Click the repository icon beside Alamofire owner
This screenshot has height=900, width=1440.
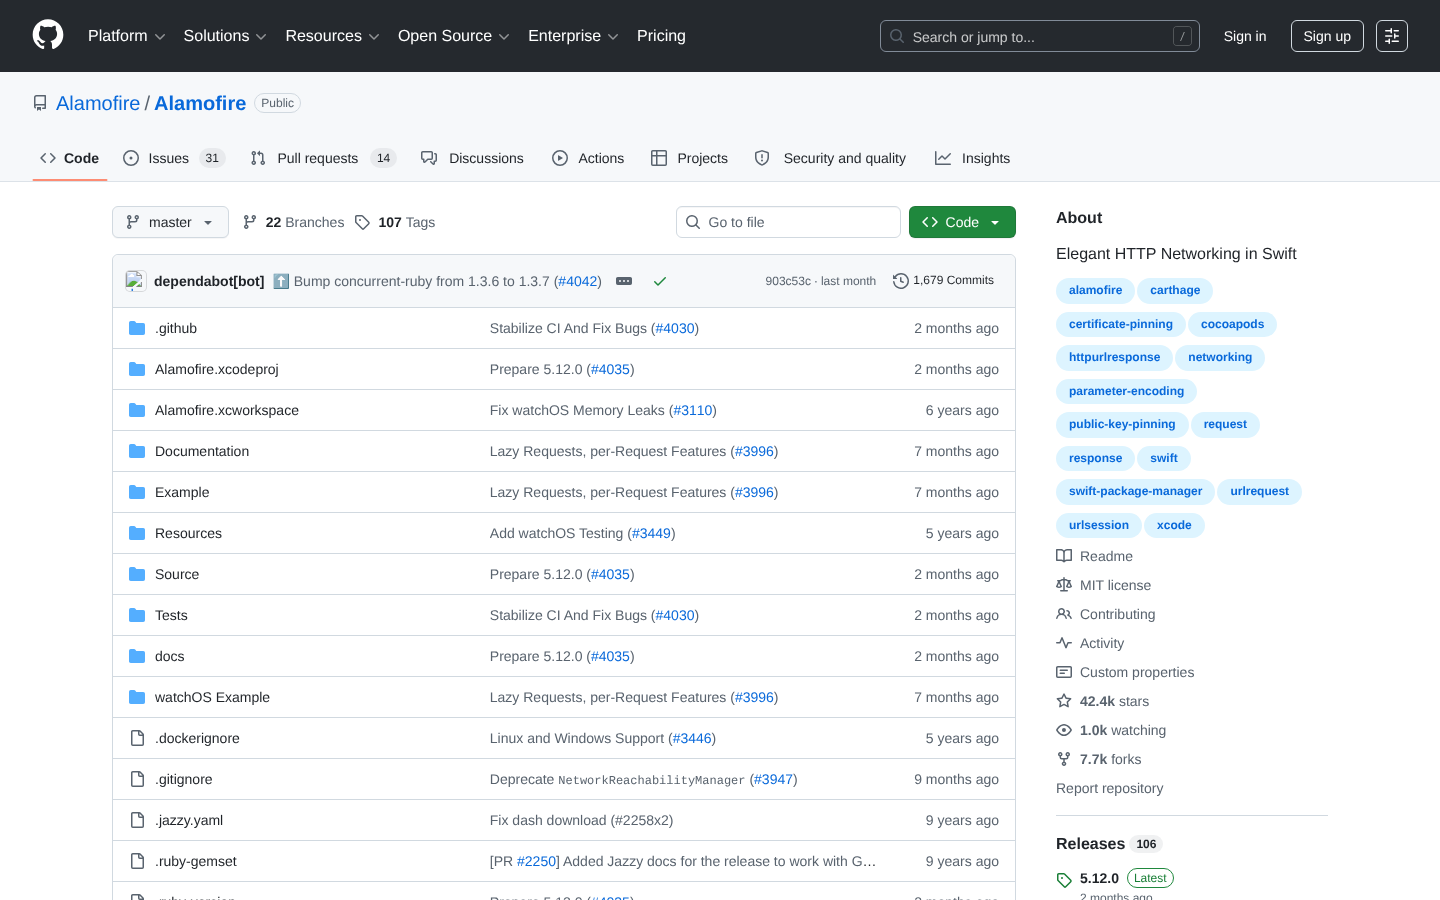point(40,103)
